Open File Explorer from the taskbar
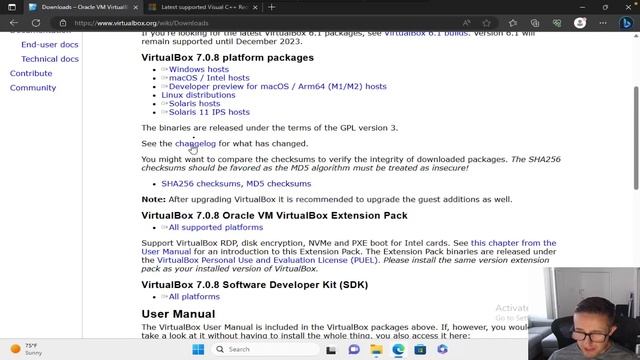The image size is (640, 360). point(376,349)
